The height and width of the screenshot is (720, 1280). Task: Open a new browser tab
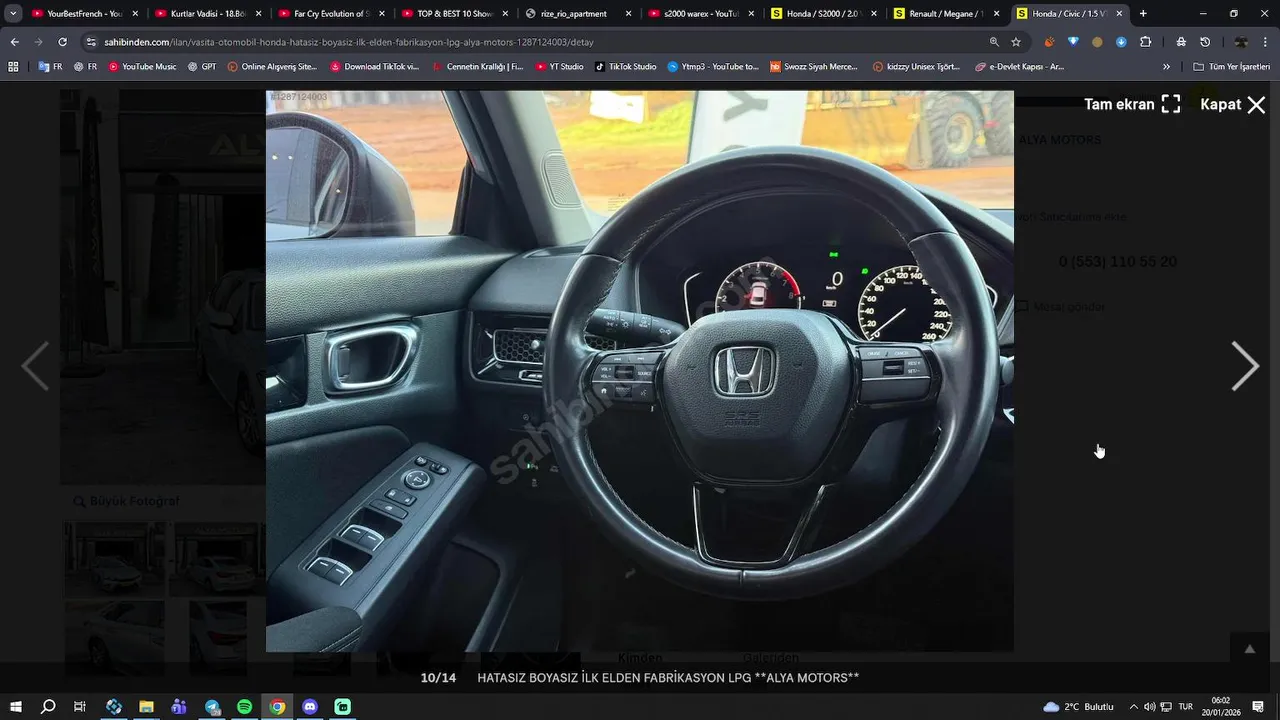(x=1143, y=14)
